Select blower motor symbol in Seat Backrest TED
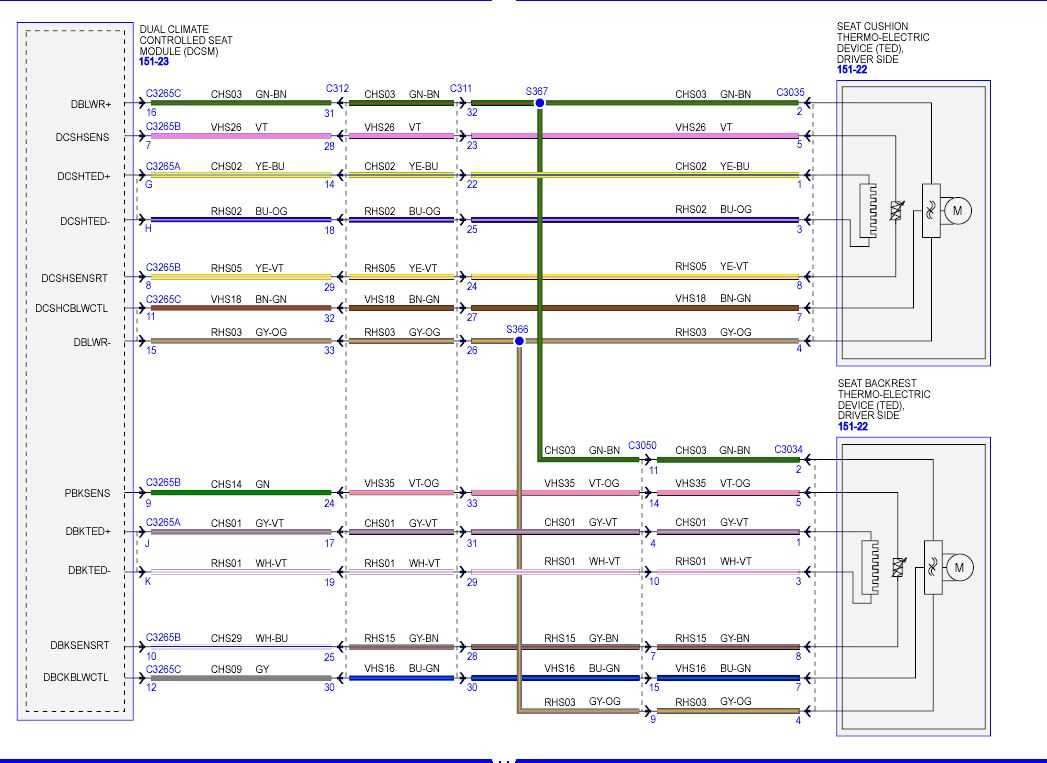The height and width of the screenshot is (763, 1047). (960, 568)
